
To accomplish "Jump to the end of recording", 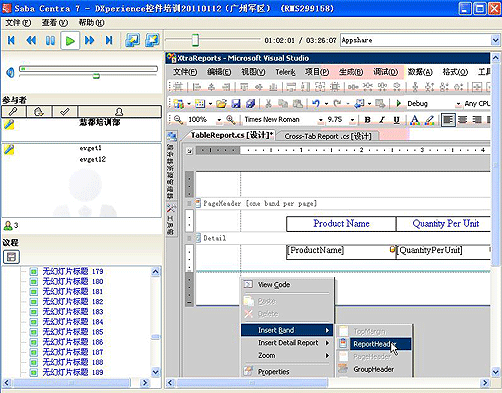I will [109, 41].
